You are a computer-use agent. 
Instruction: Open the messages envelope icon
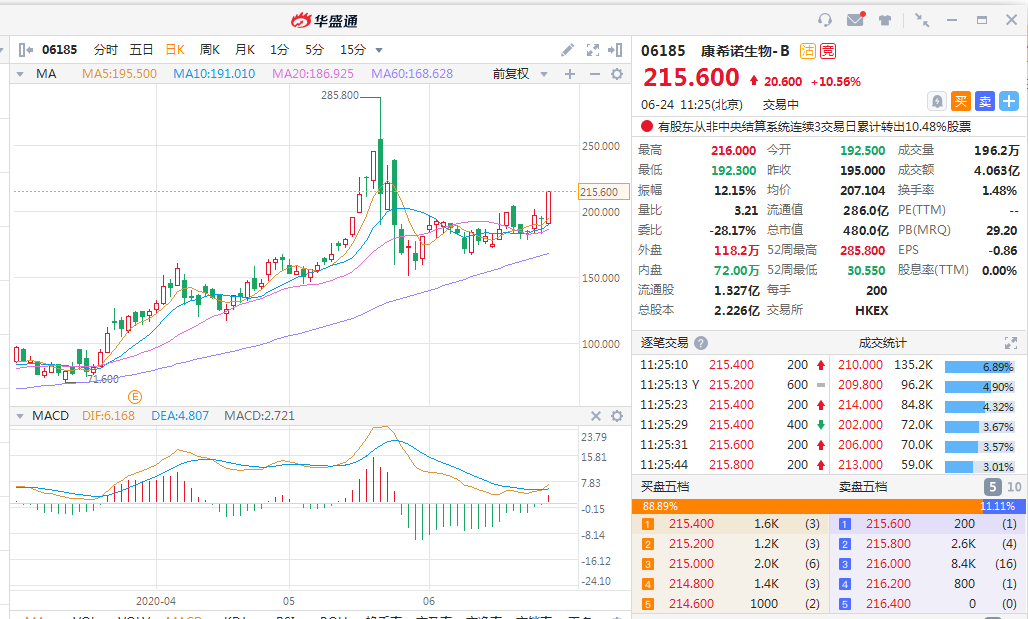pyautogui.click(x=855, y=20)
